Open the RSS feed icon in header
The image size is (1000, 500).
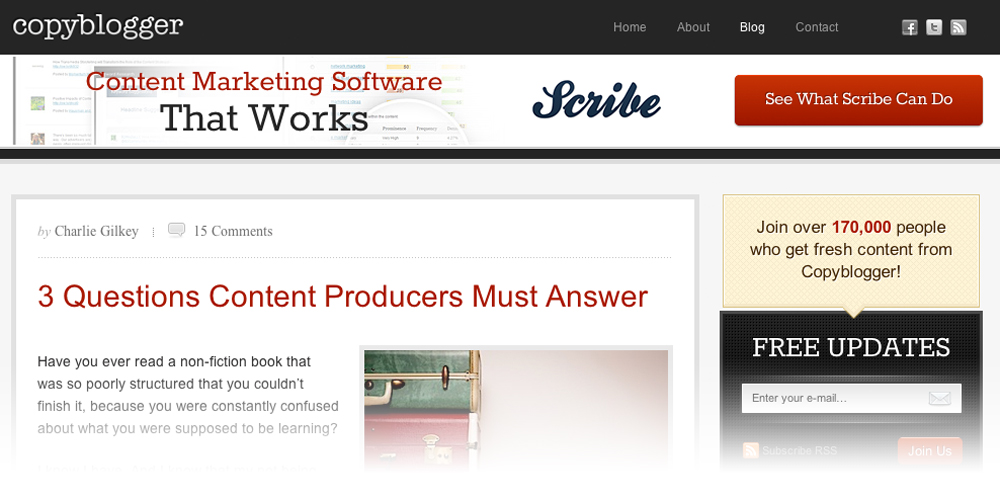tap(958, 27)
